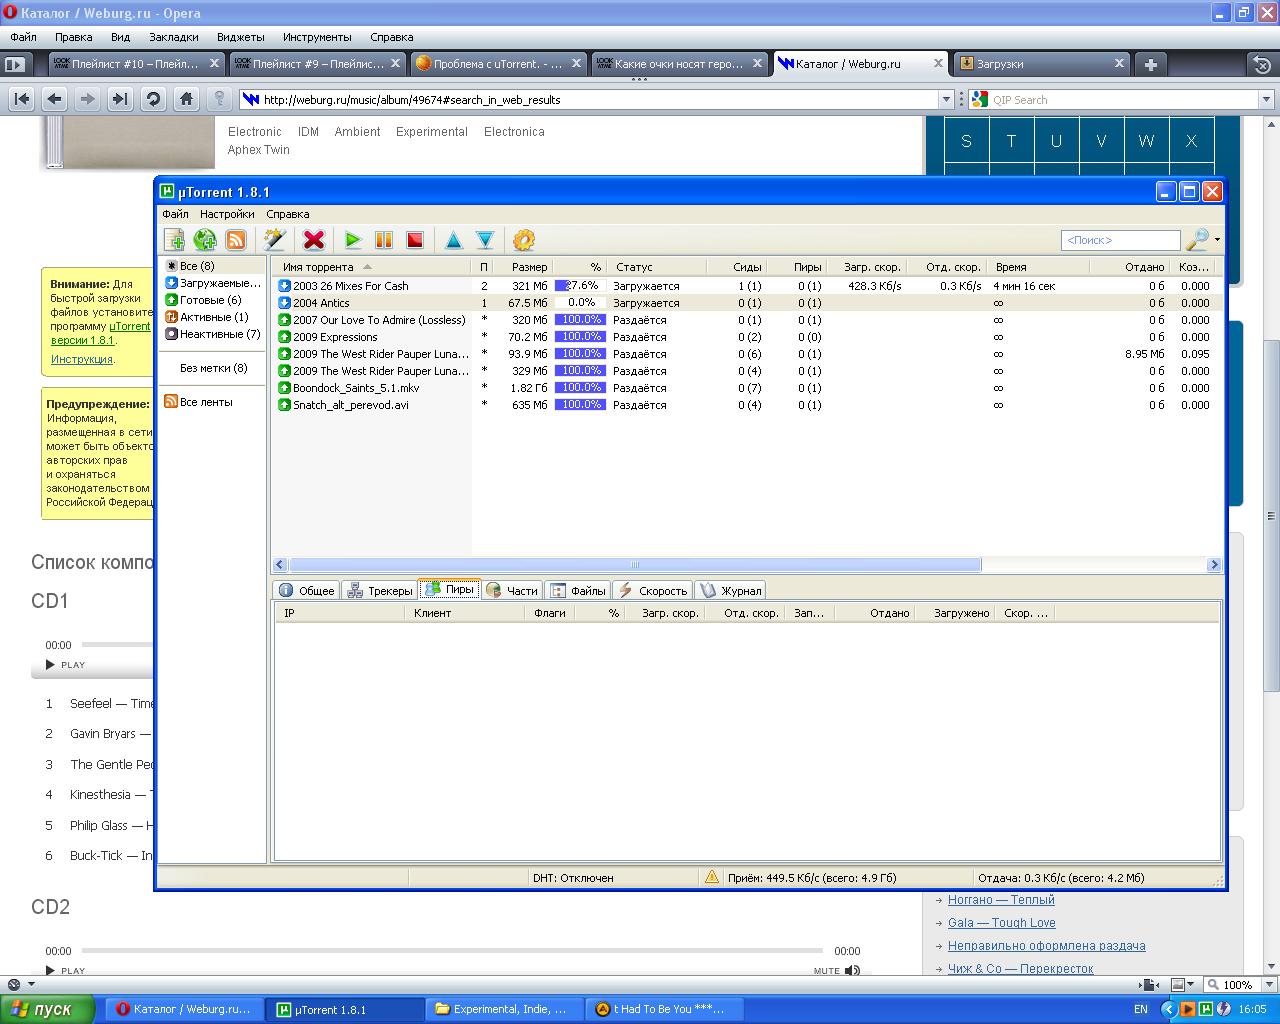Screen dimensions: 1280x1024
Task: Switch to the Трекеры tab
Action: click(379, 591)
